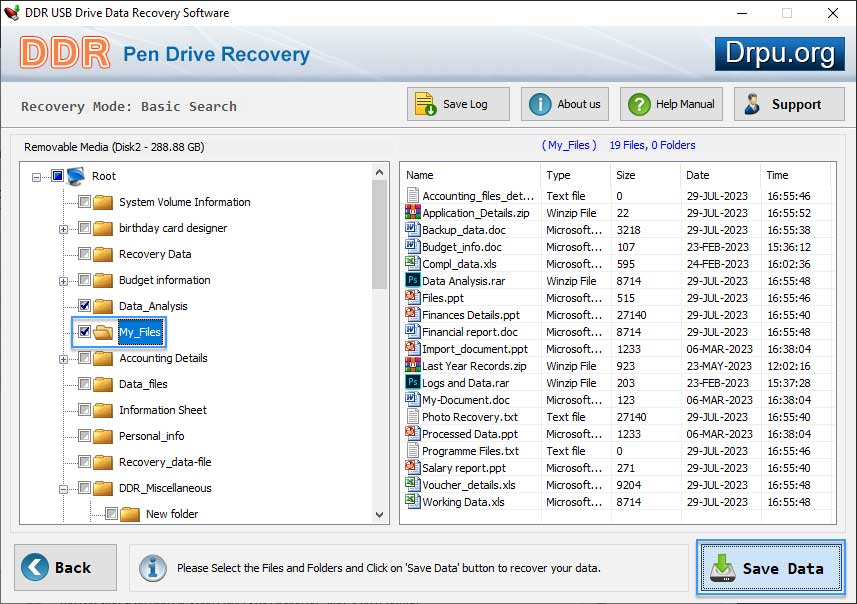Click the folder tree scrollbar thumb
The image size is (857, 604).
pyautogui.click(x=380, y=235)
